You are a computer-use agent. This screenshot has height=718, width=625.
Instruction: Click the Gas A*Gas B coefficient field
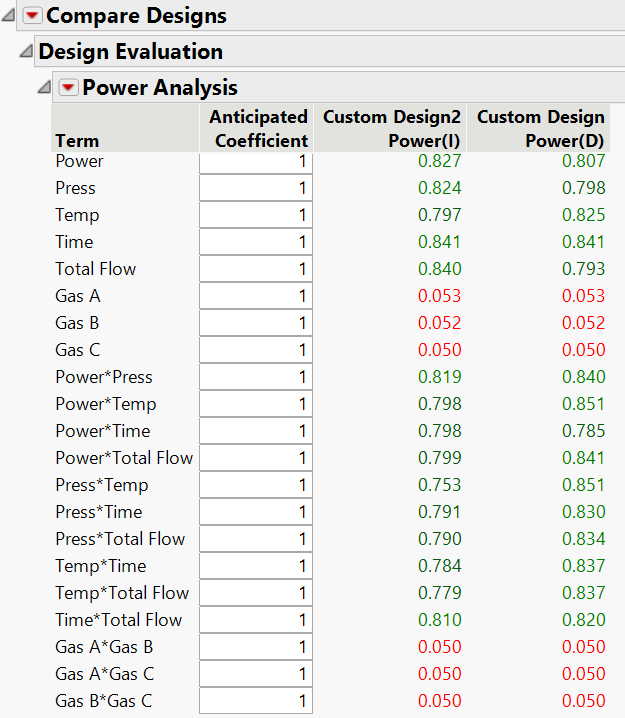(x=256, y=647)
